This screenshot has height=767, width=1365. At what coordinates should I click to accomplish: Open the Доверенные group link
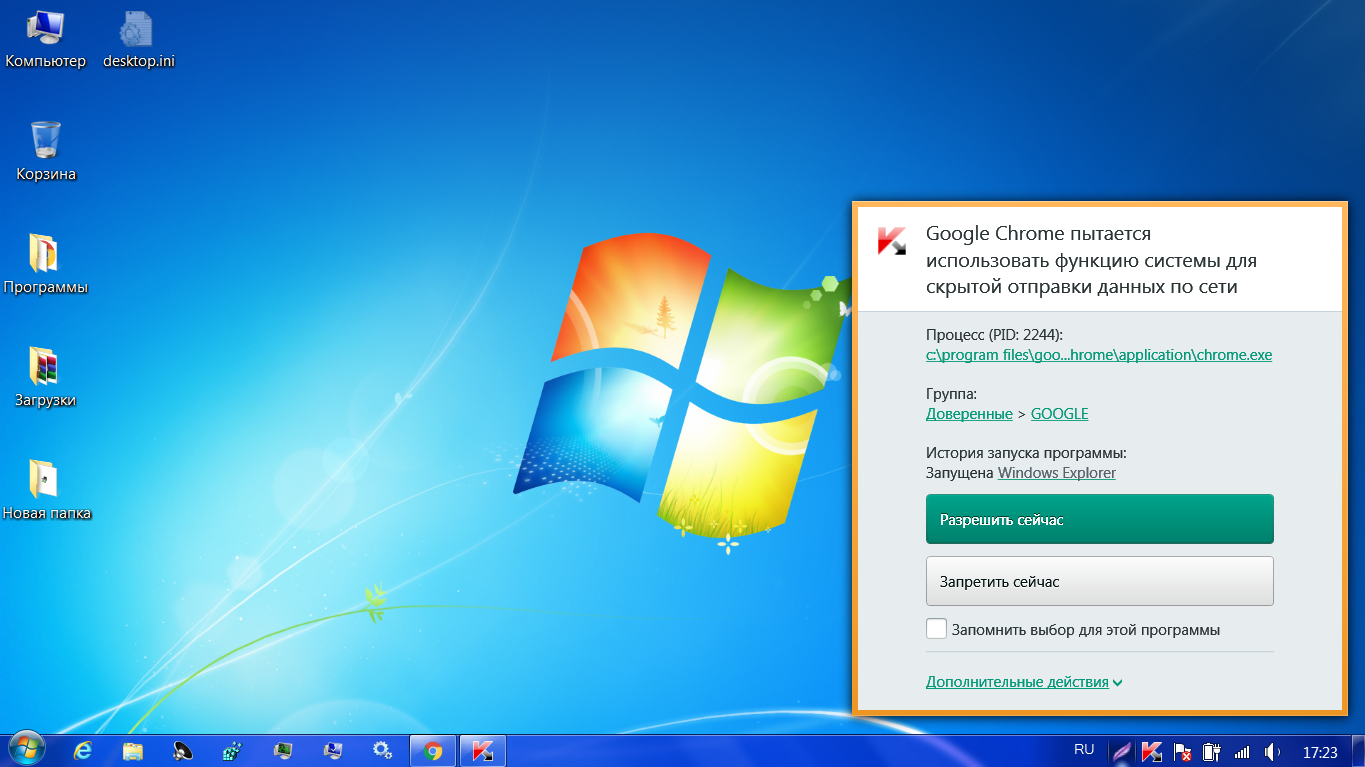coord(969,414)
